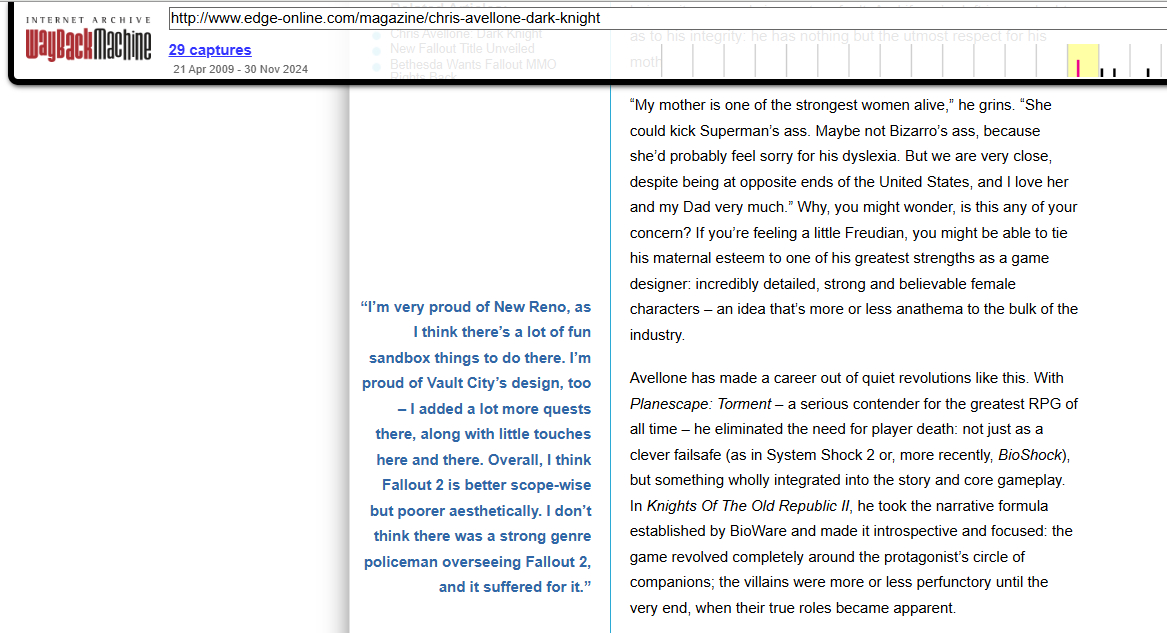The width and height of the screenshot is (1167, 633).
Task: Click the bullet beside Bethesda Wants Fallout MMO
Action: [376, 65]
